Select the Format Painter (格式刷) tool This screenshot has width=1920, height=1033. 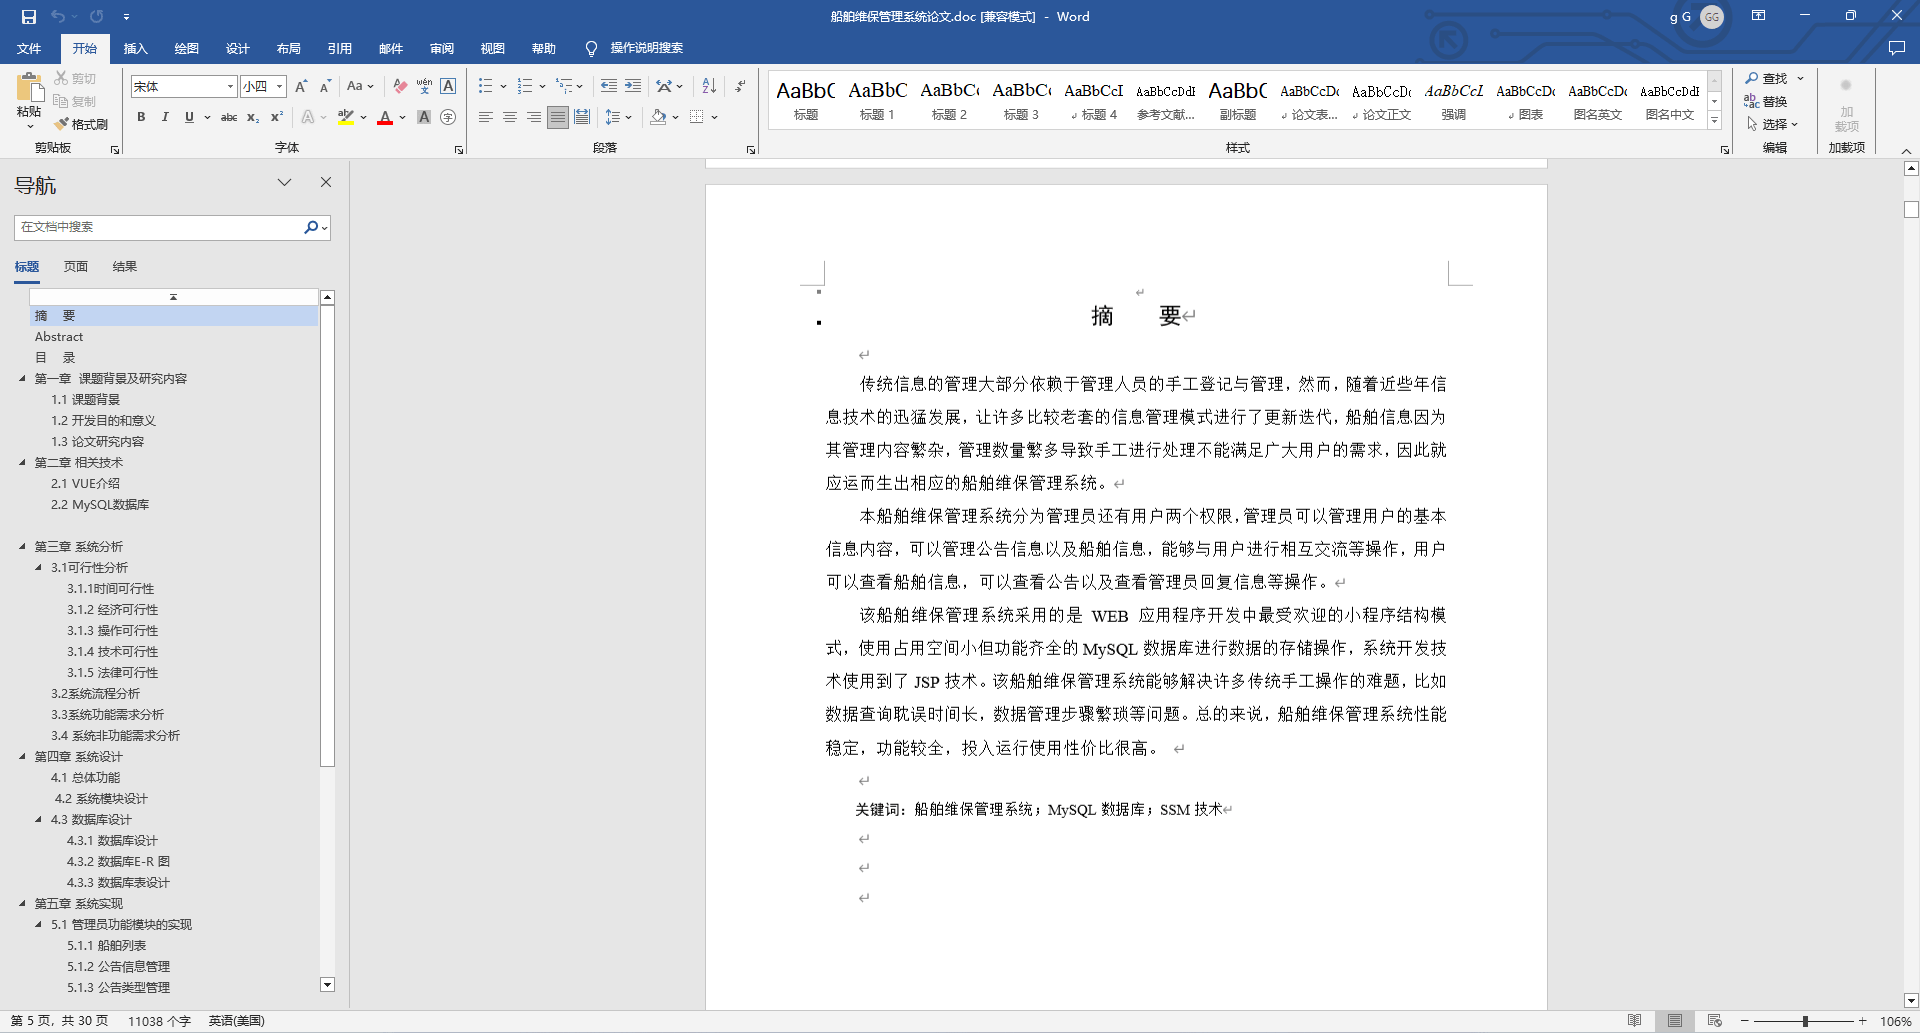(x=80, y=124)
